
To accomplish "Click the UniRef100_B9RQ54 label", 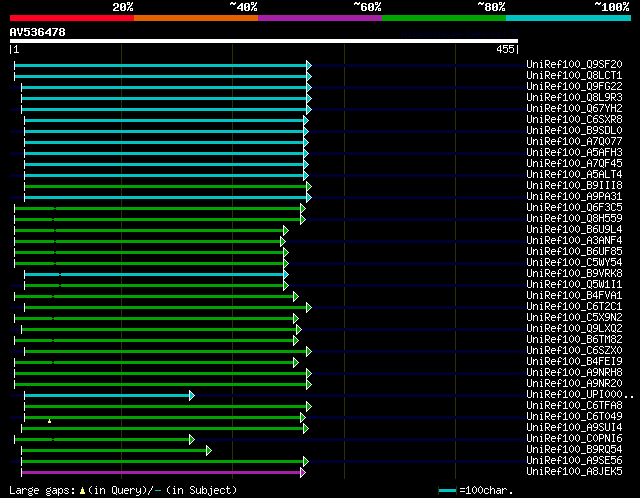I will [x=574, y=449].
